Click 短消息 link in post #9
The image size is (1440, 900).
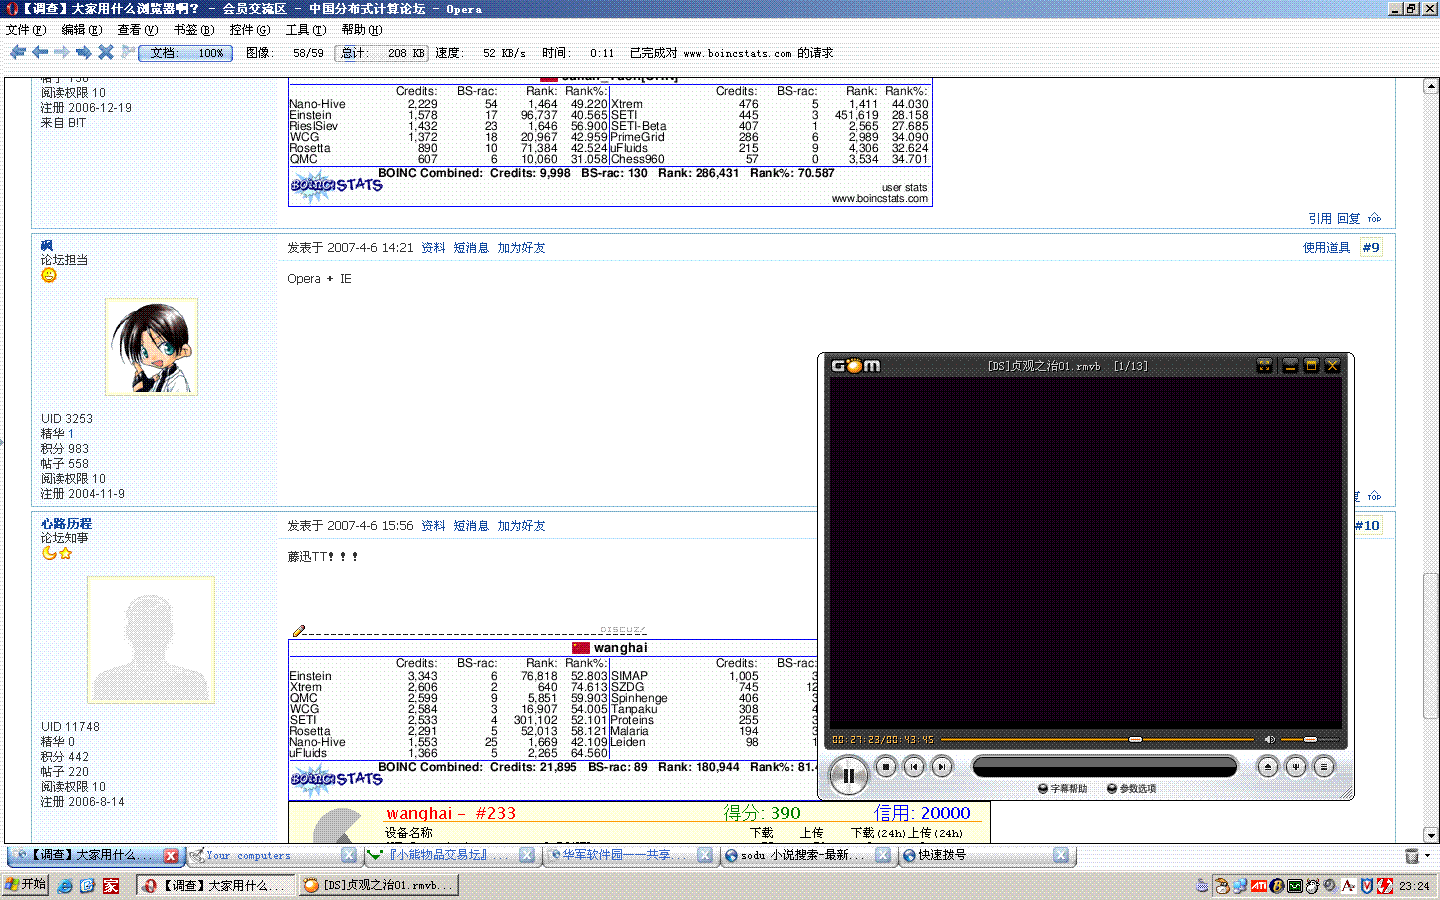[471, 248]
